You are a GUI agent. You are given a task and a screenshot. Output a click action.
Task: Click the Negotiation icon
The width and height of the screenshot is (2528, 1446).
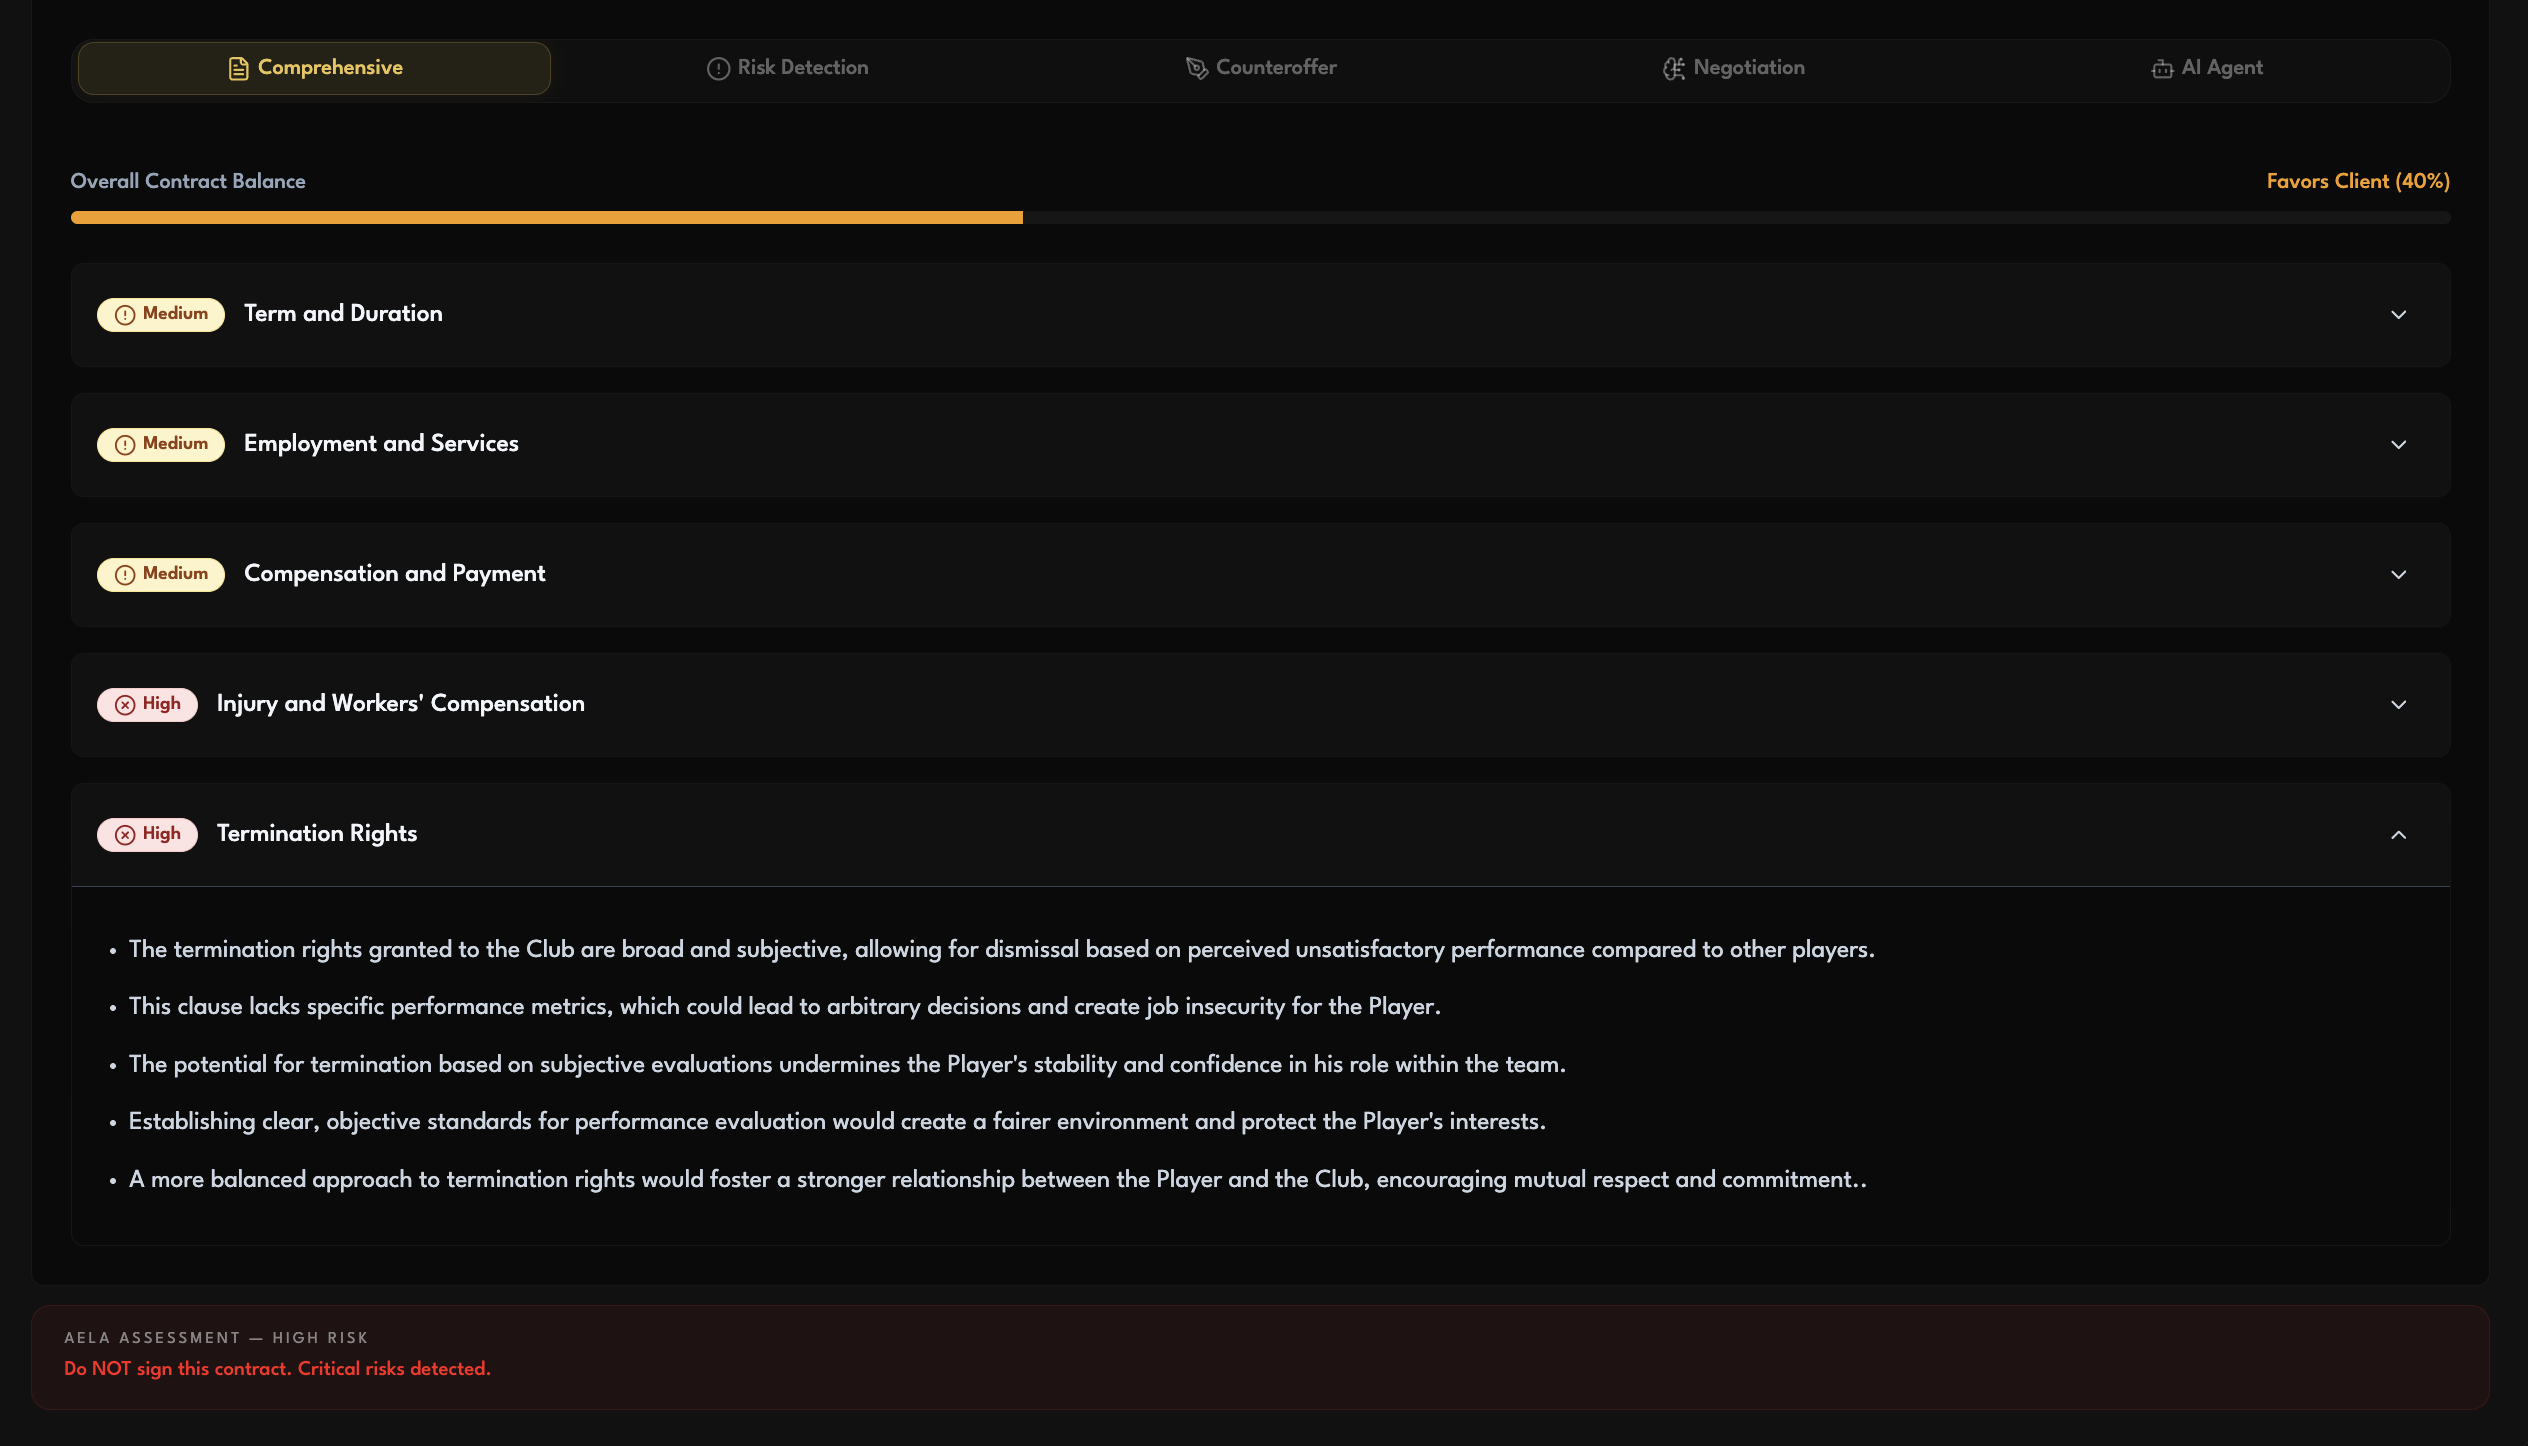tap(1673, 68)
